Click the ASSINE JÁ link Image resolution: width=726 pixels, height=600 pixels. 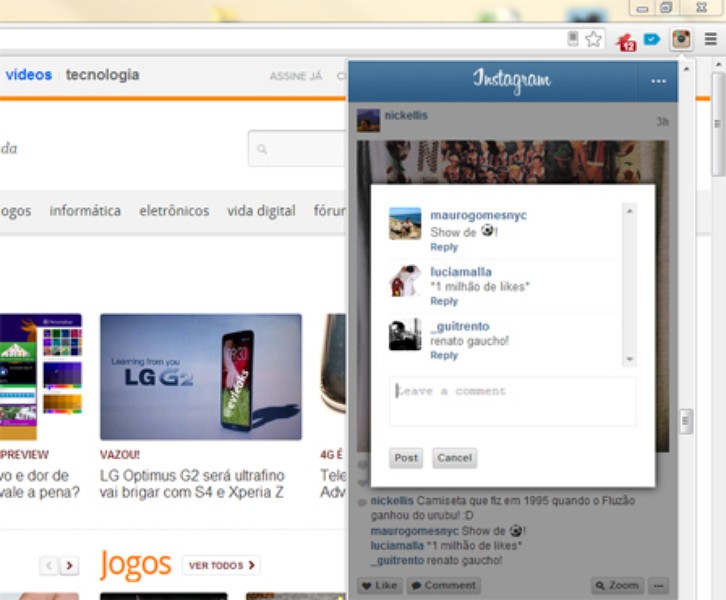[x=296, y=76]
